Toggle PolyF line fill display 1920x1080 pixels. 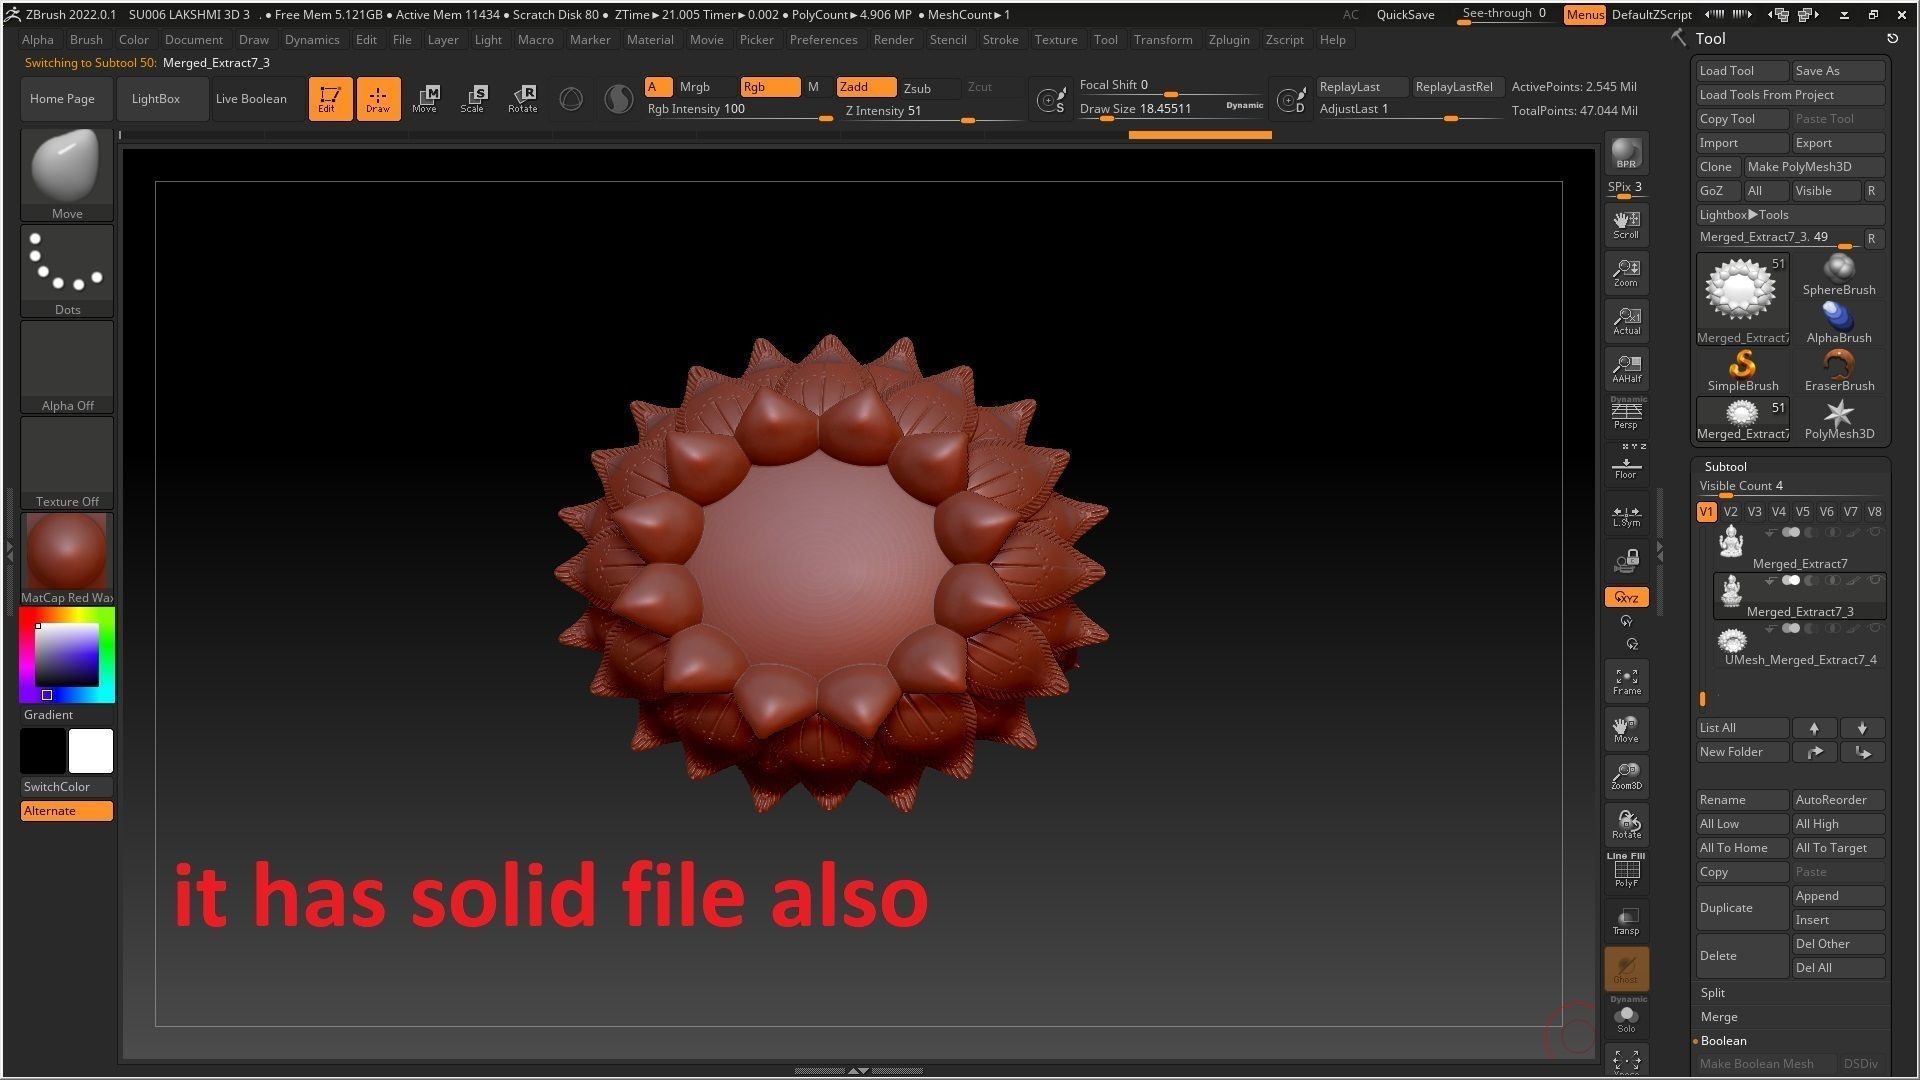(x=1626, y=873)
